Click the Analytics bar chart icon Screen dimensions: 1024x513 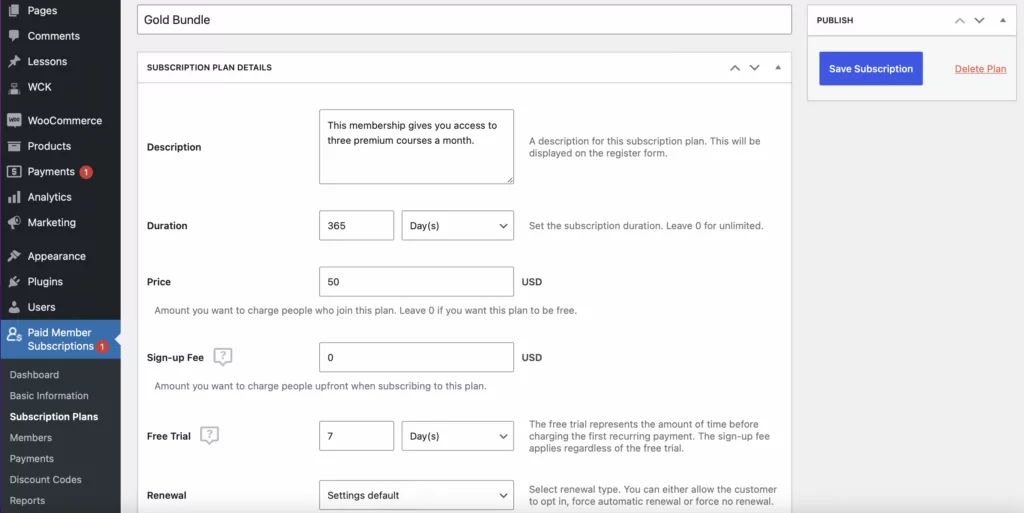[14, 197]
